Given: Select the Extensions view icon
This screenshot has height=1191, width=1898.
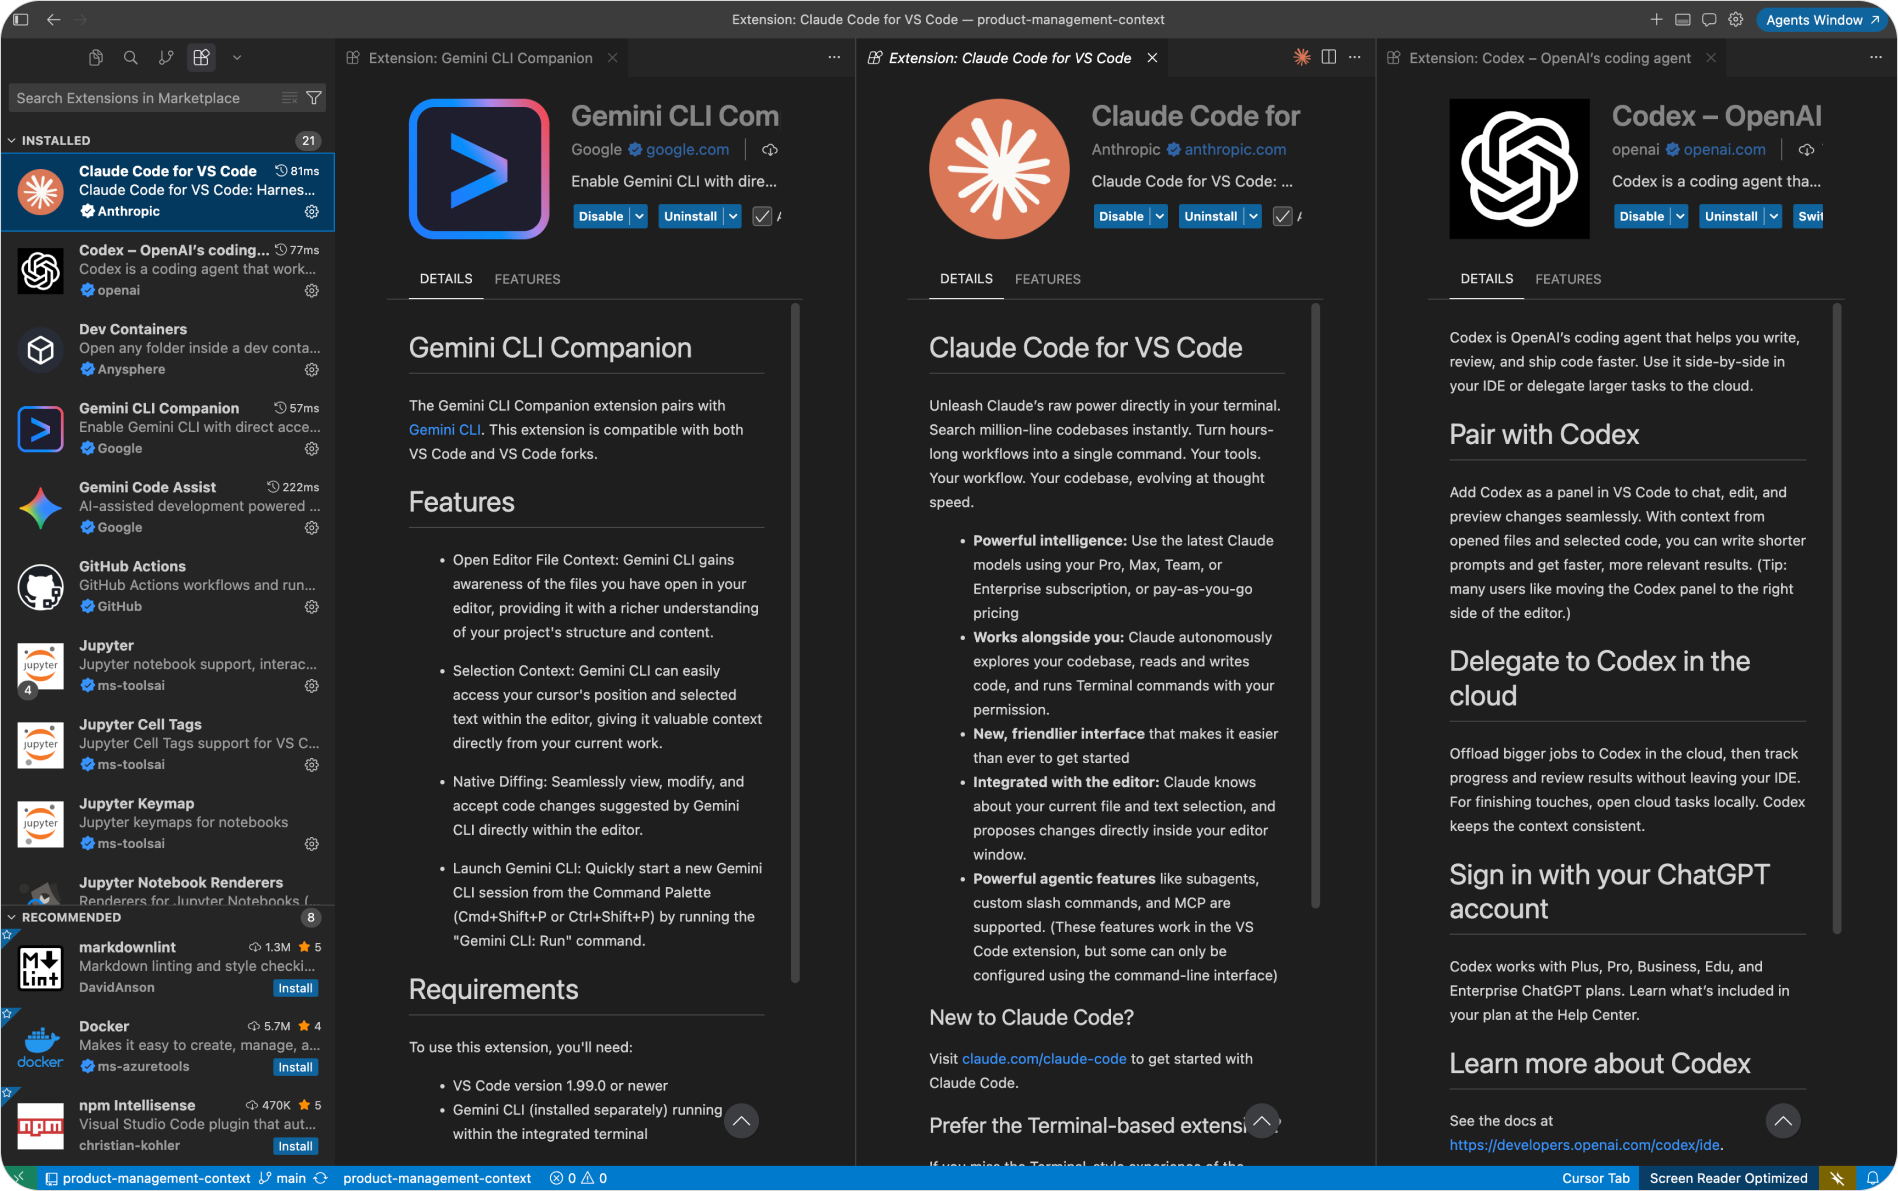Looking at the screenshot, I should [x=202, y=58].
